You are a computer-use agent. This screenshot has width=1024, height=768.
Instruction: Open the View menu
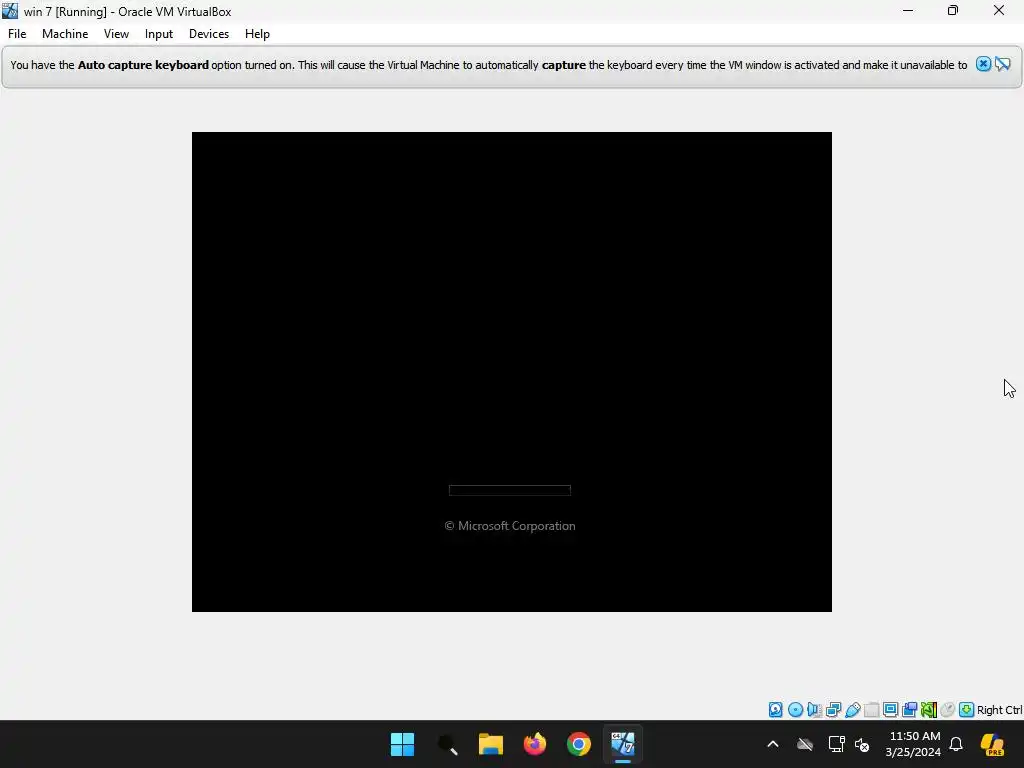(116, 34)
